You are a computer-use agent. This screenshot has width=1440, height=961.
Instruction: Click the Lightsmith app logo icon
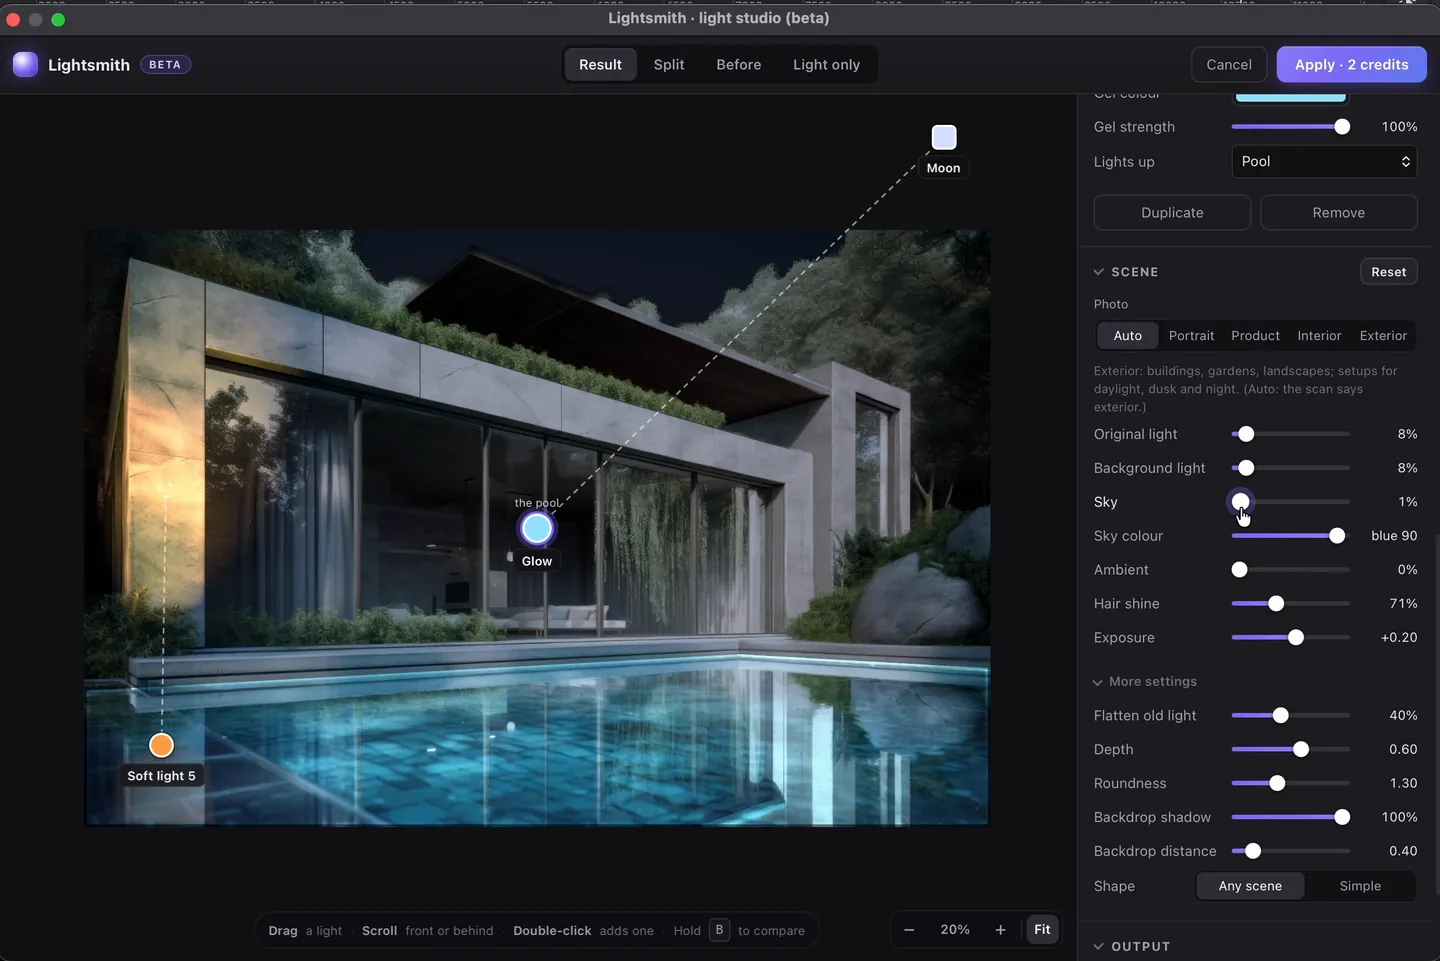tap(25, 64)
